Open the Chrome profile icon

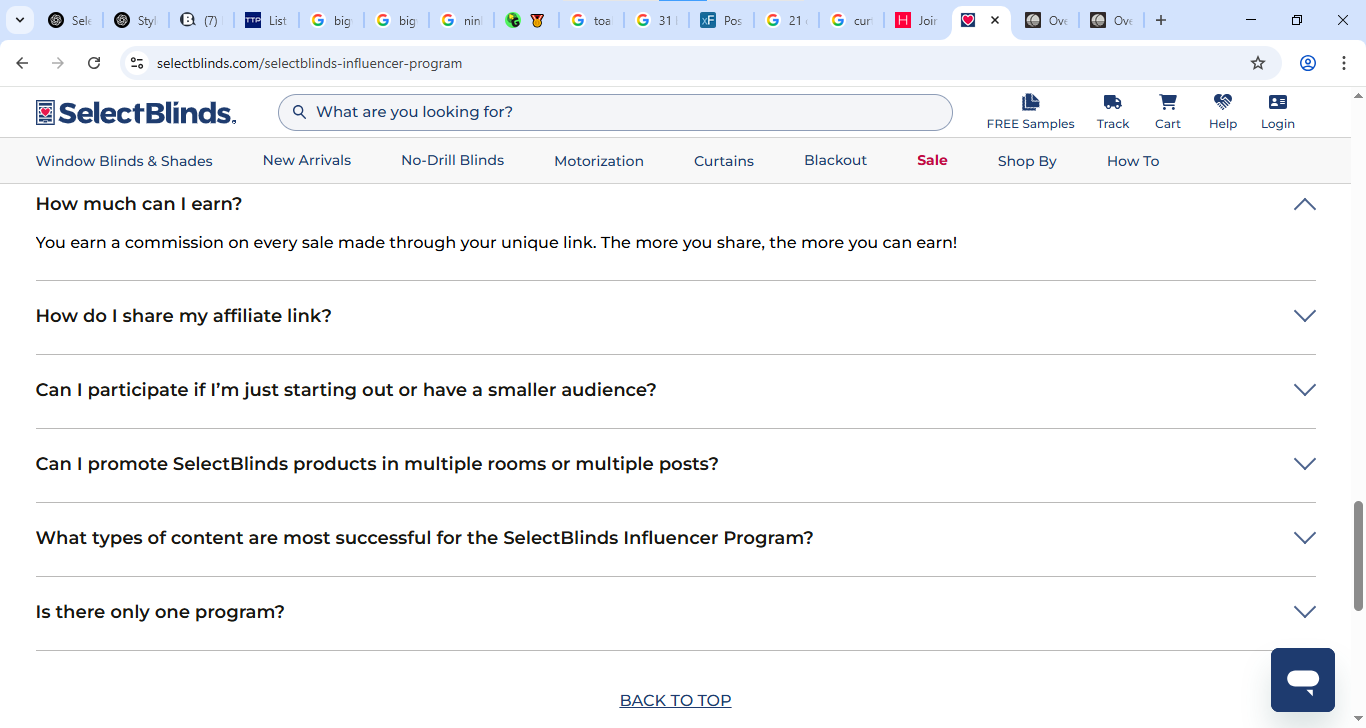tap(1307, 63)
